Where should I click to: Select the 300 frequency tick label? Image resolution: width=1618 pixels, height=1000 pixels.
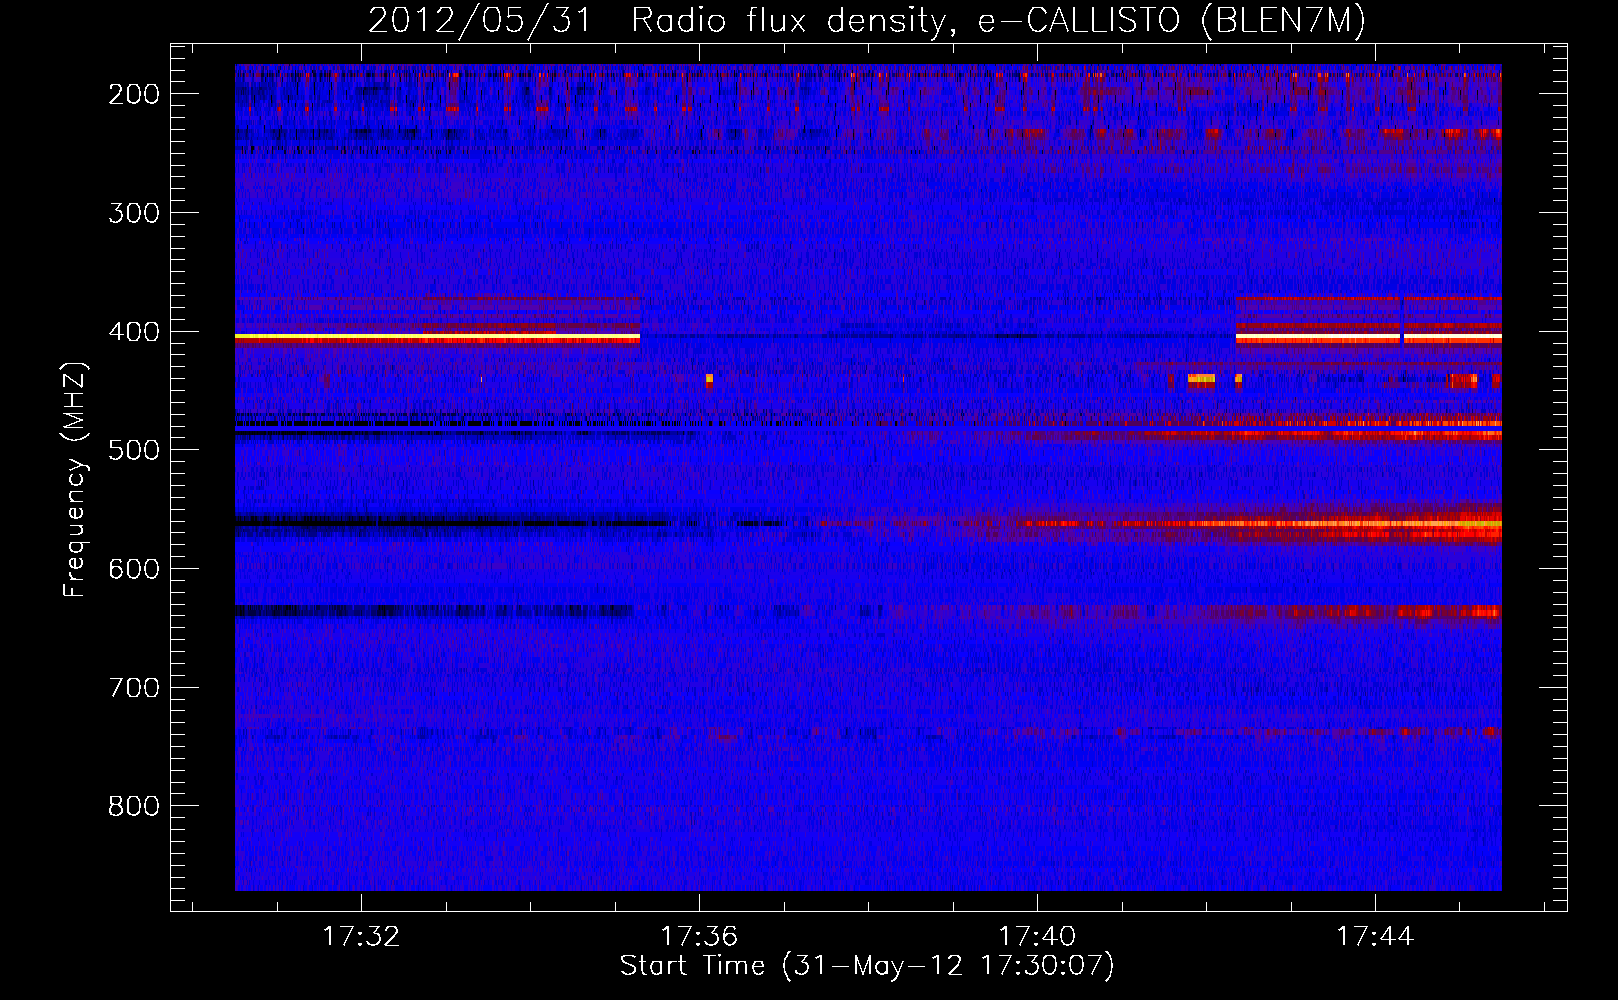click(134, 213)
